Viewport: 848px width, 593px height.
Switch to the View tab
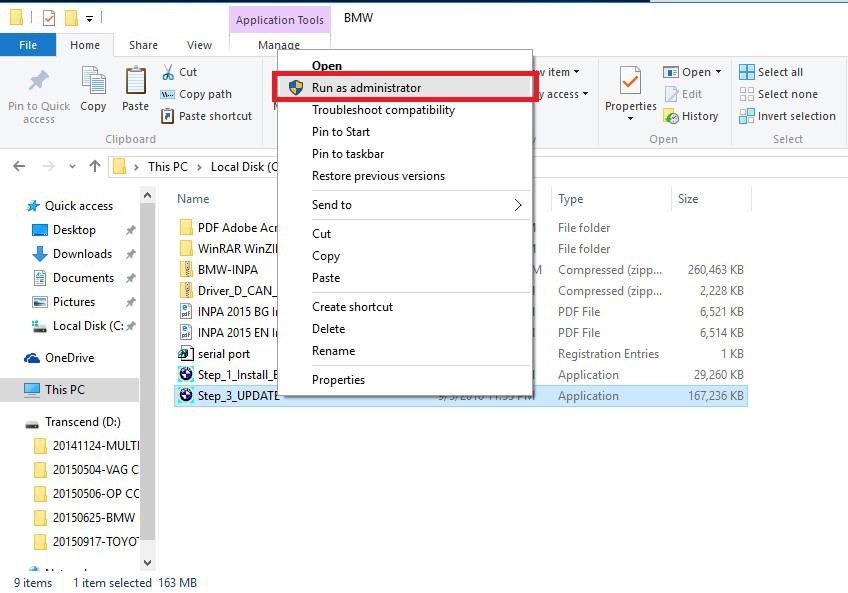point(199,45)
